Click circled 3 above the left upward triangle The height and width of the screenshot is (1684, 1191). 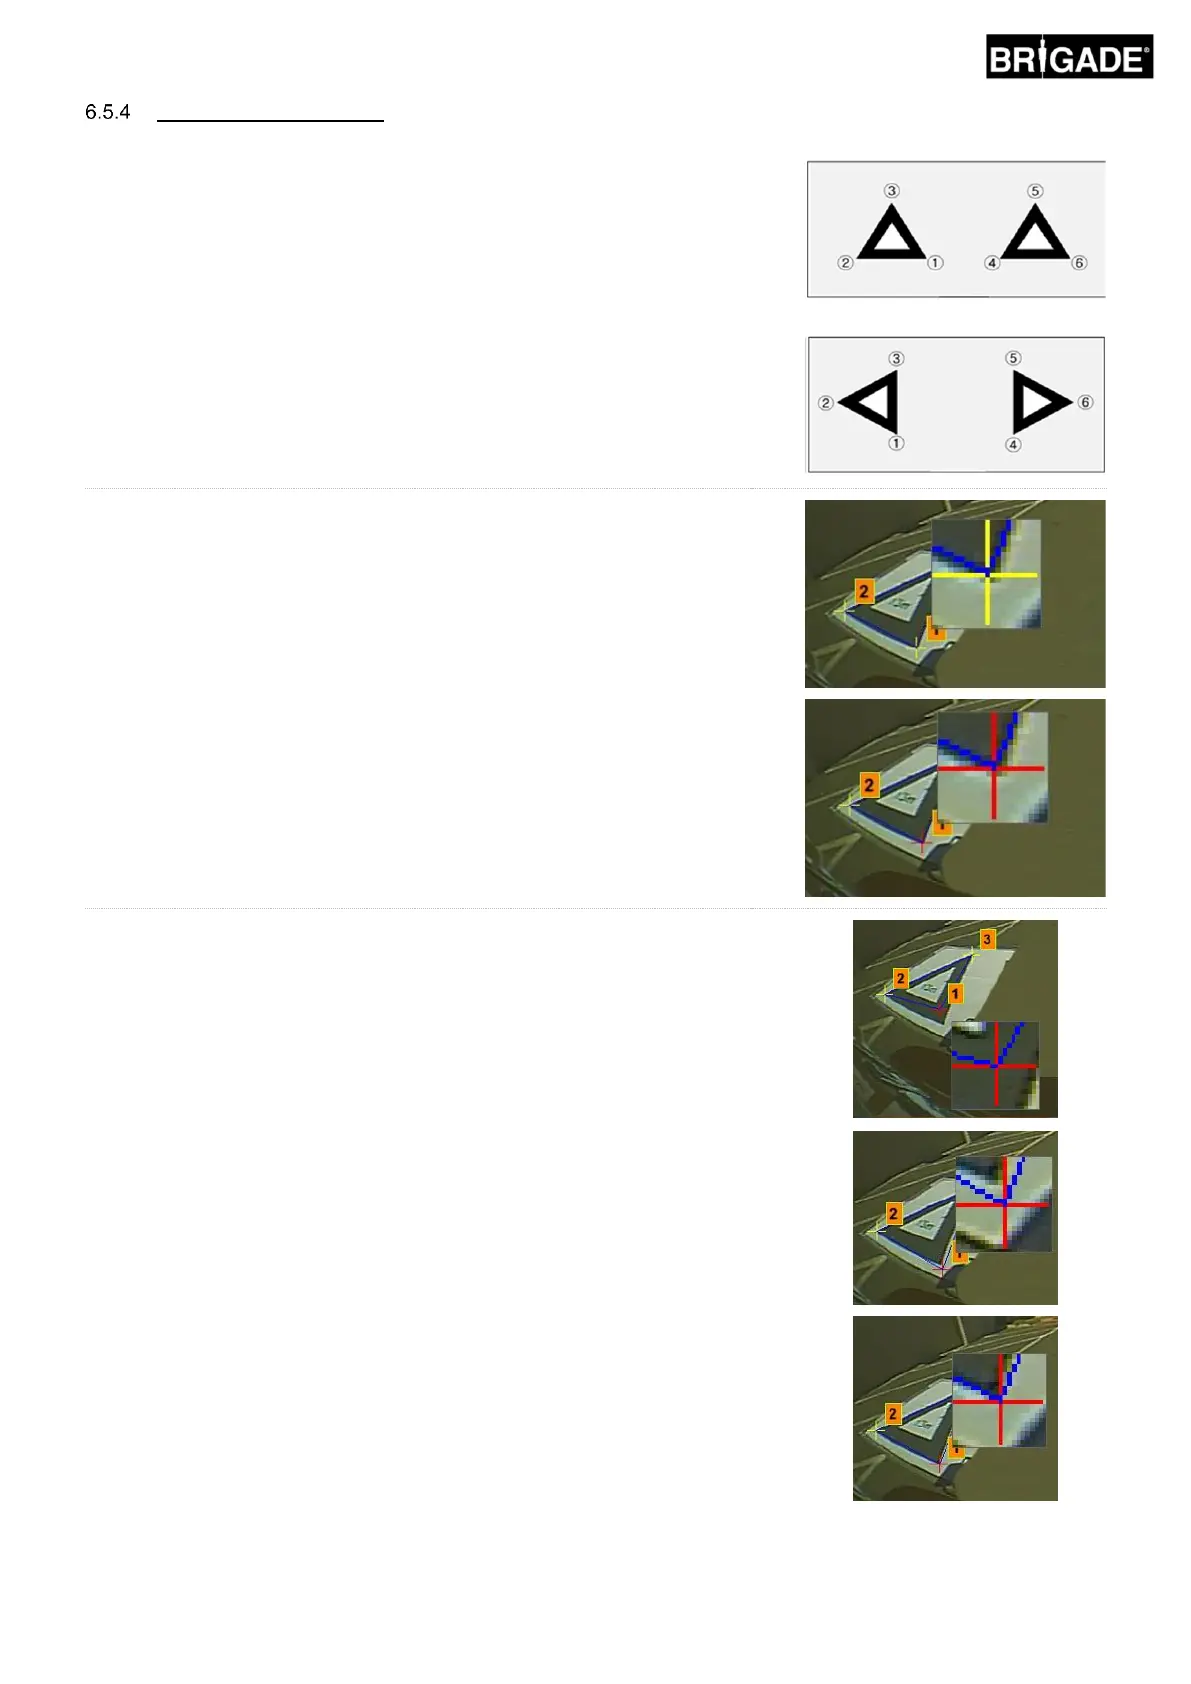click(x=892, y=190)
